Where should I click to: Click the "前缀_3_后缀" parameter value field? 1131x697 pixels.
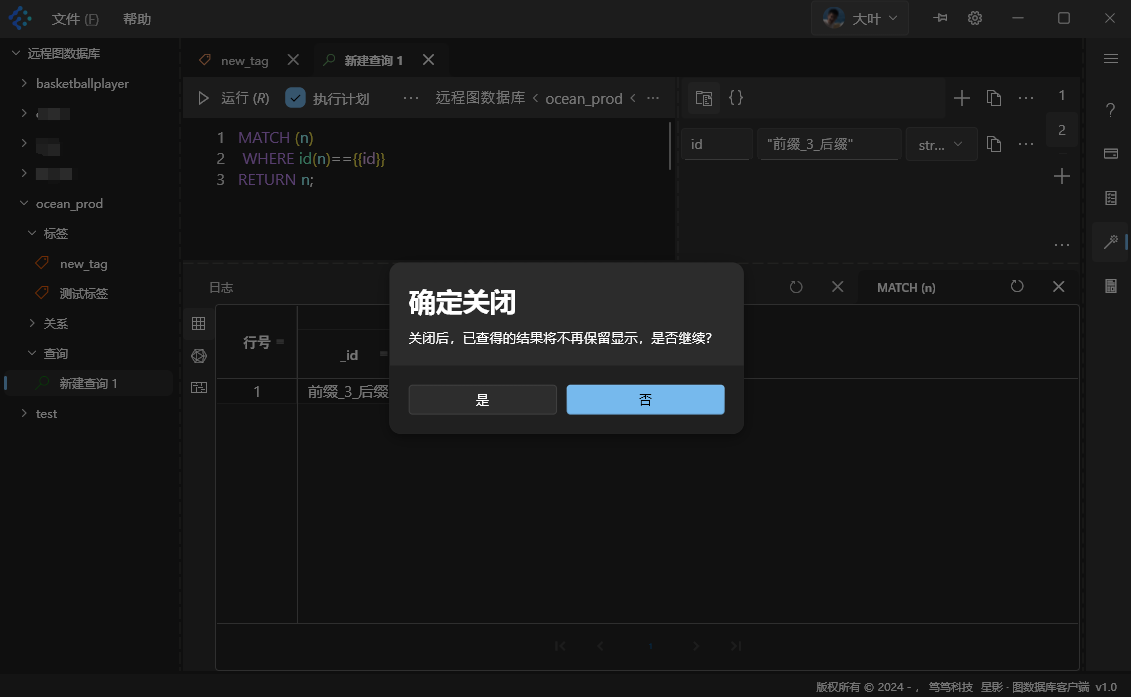829,144
